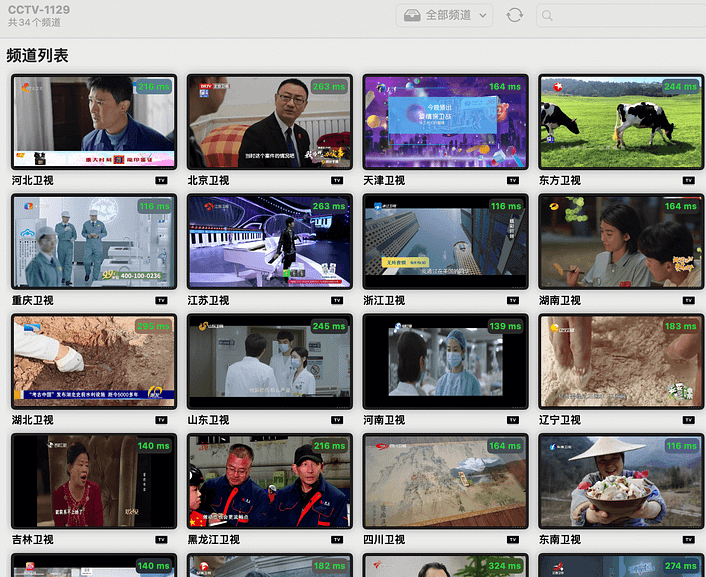Select the 辽宁卫视 channel name

560,420
